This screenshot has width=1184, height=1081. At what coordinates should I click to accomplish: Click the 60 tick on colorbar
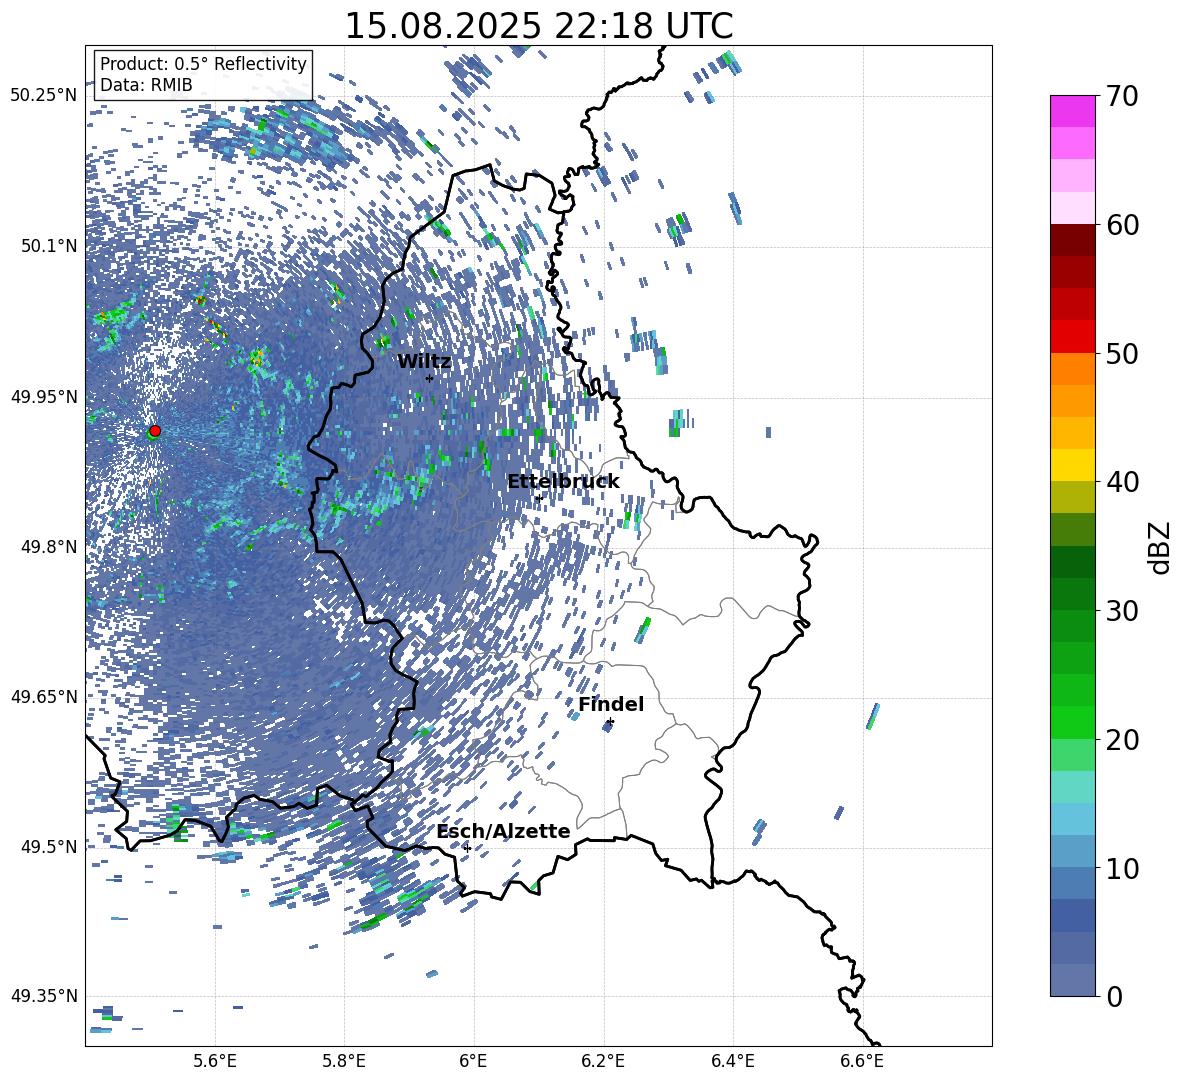(x=1122, y=225)
